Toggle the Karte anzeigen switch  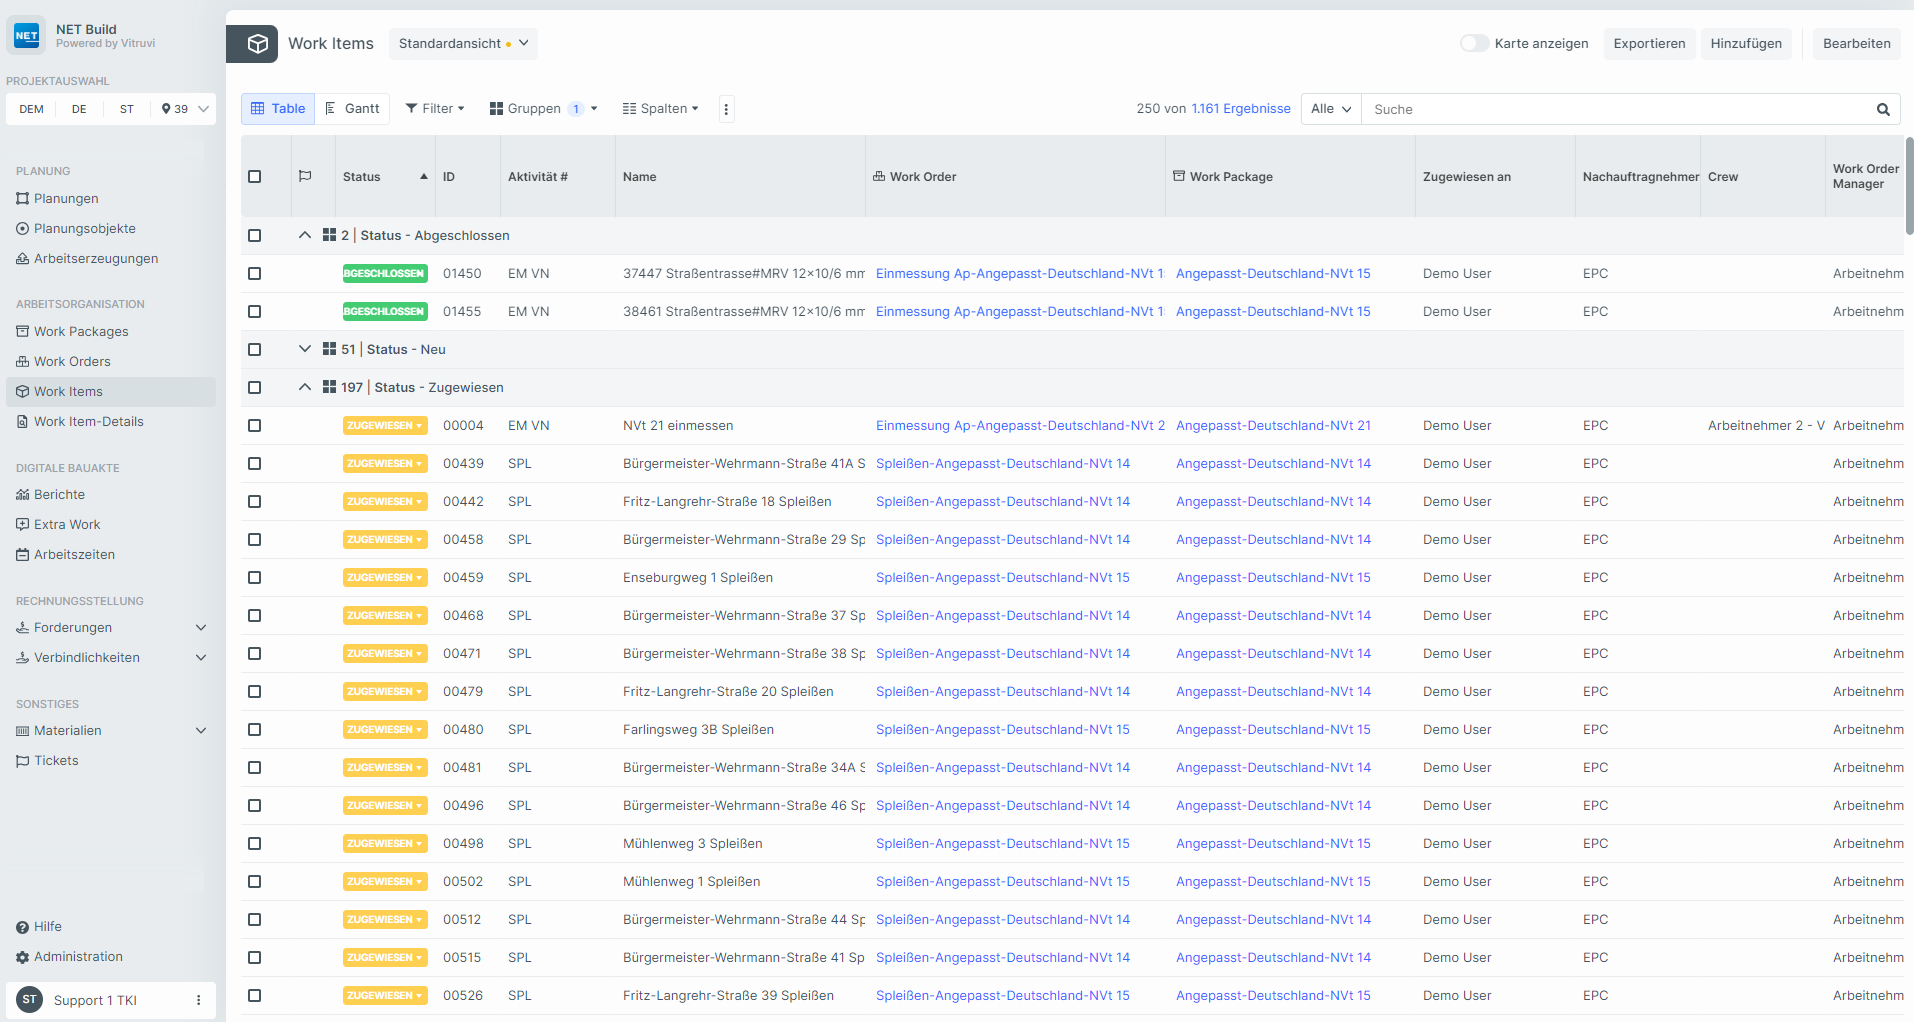coord(1474,44)
